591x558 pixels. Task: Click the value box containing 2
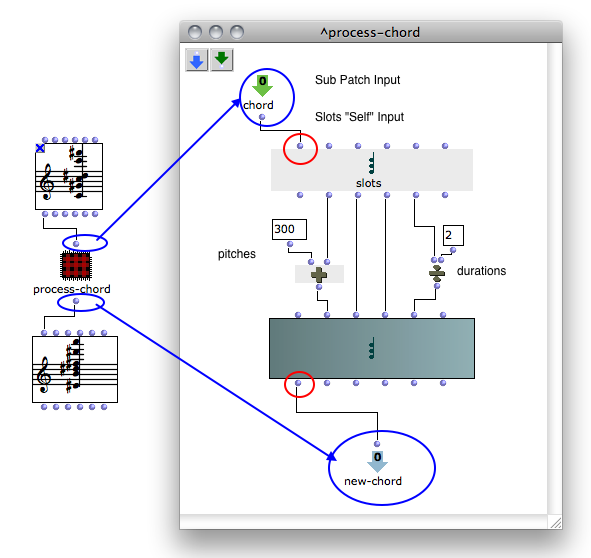[x=453, y=235]
